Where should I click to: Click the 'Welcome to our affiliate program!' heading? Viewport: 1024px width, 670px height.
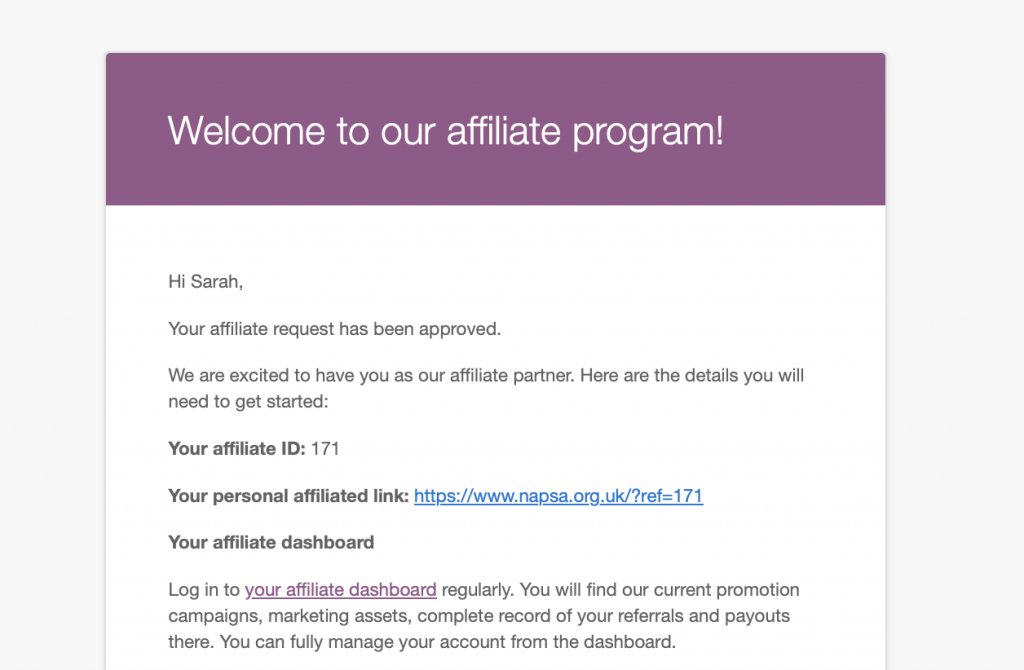click(x=445, y=131)
